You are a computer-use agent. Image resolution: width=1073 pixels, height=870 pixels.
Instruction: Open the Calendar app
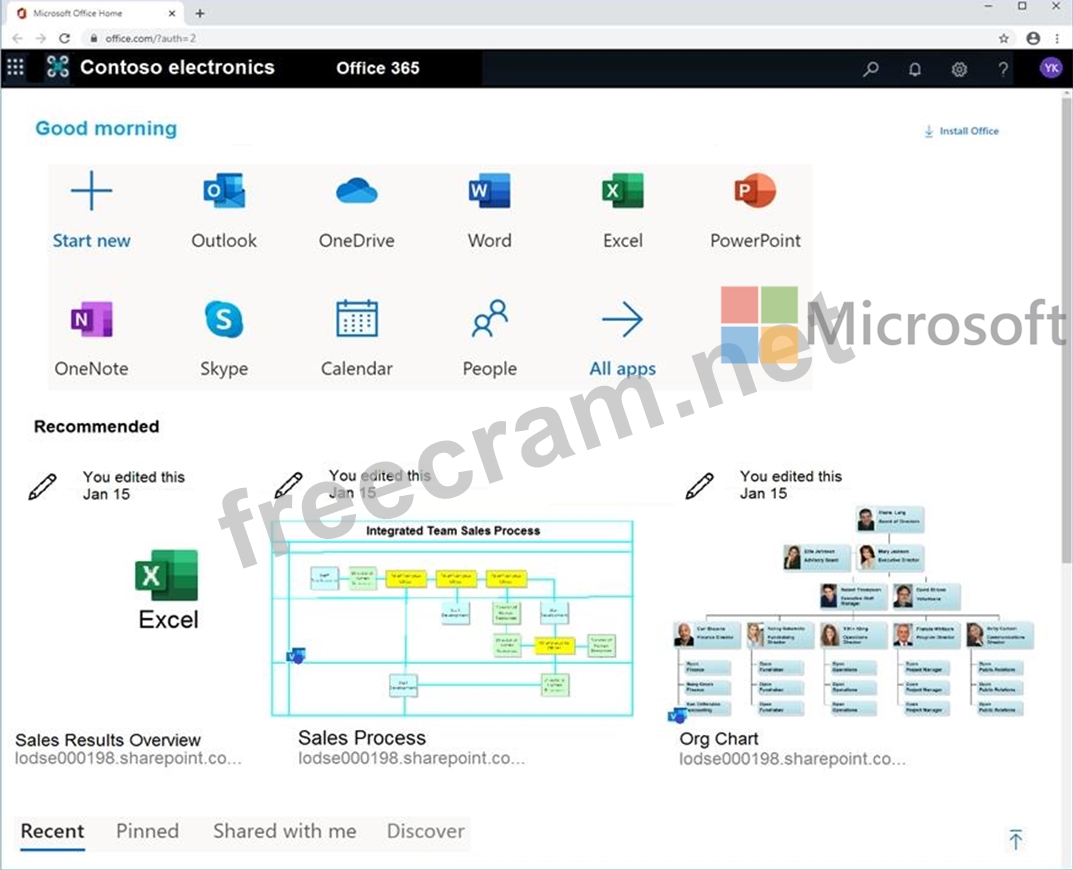coord(357,320)
